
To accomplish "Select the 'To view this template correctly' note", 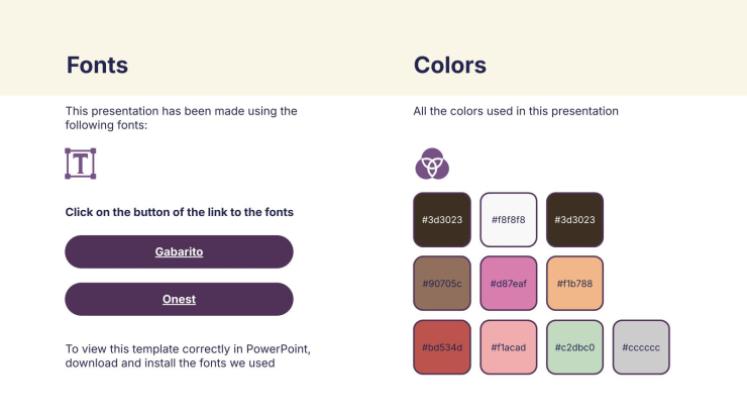I will (x=188, y=356).
